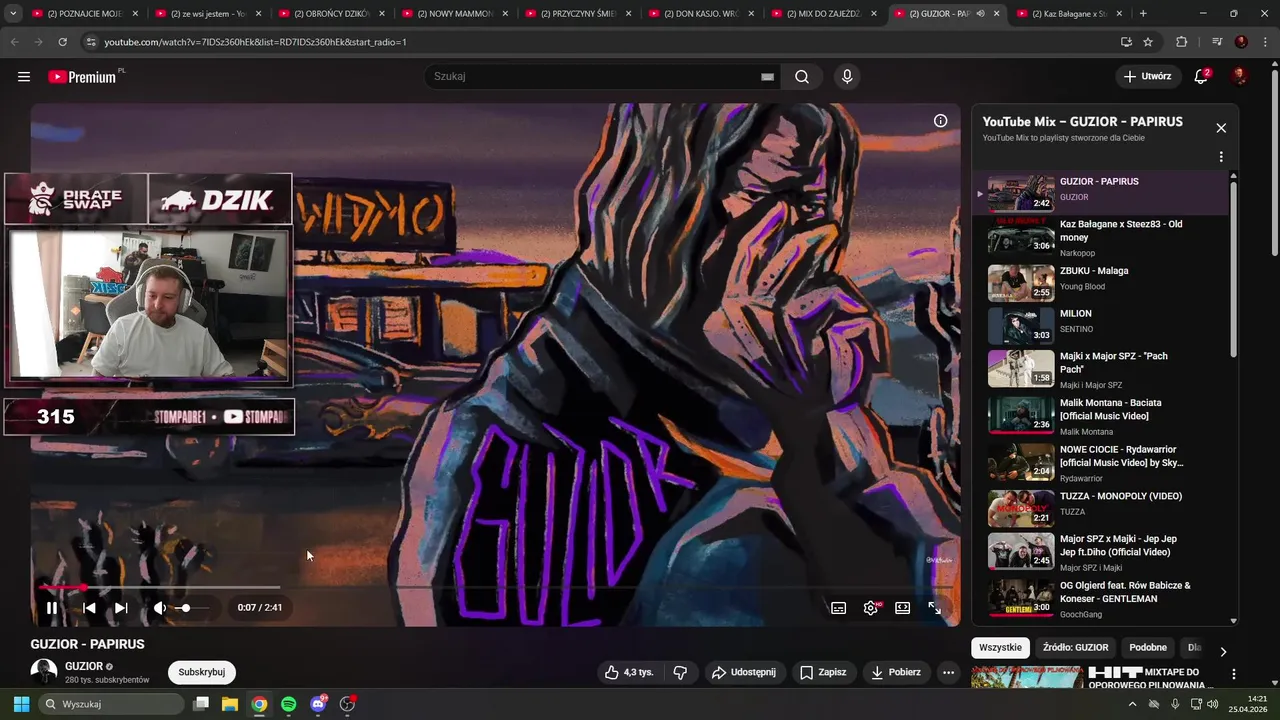Viewport: 1280px width, 720px height.
Task: Open the account avatar menu
Action: pos(1239,77)
